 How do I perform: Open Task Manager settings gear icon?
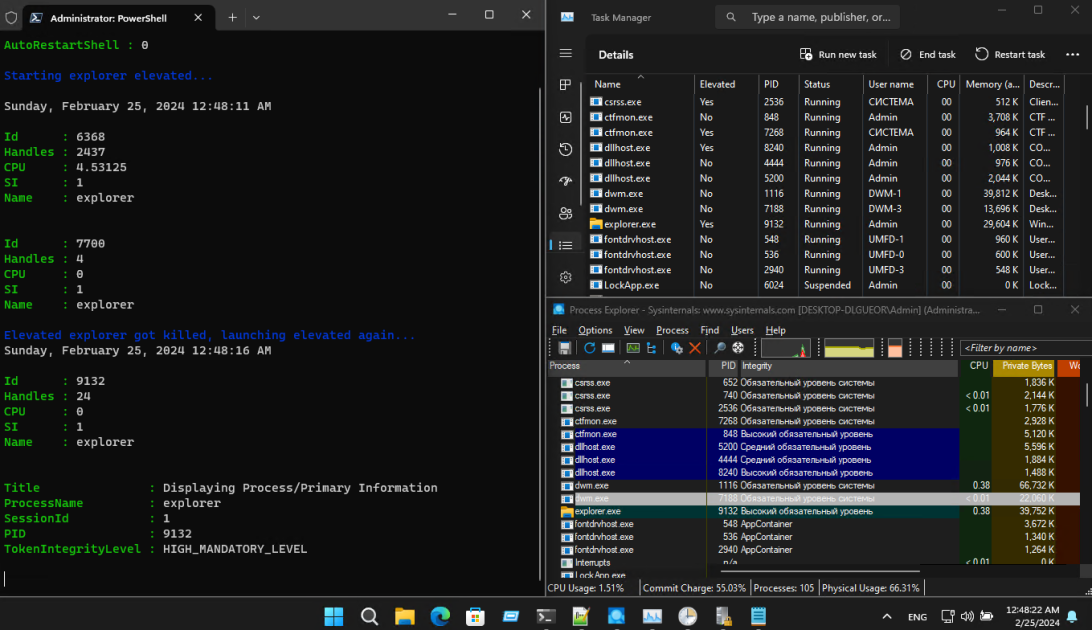pos(566,277)
